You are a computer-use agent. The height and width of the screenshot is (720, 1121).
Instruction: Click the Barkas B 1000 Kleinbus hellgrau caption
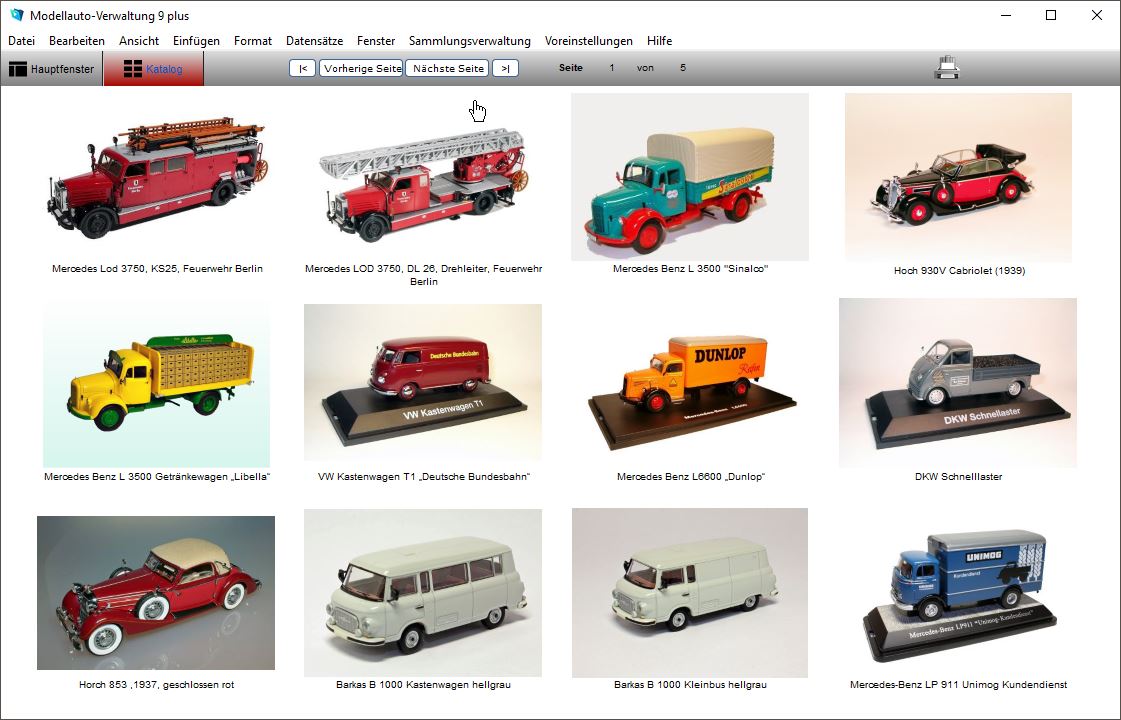[689, 685]
